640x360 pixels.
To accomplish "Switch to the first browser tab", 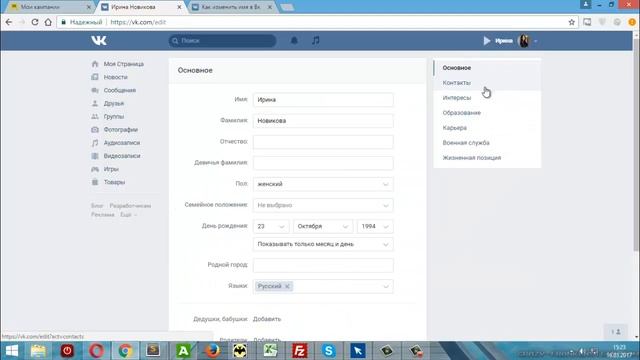I will (x=50, y=7).
